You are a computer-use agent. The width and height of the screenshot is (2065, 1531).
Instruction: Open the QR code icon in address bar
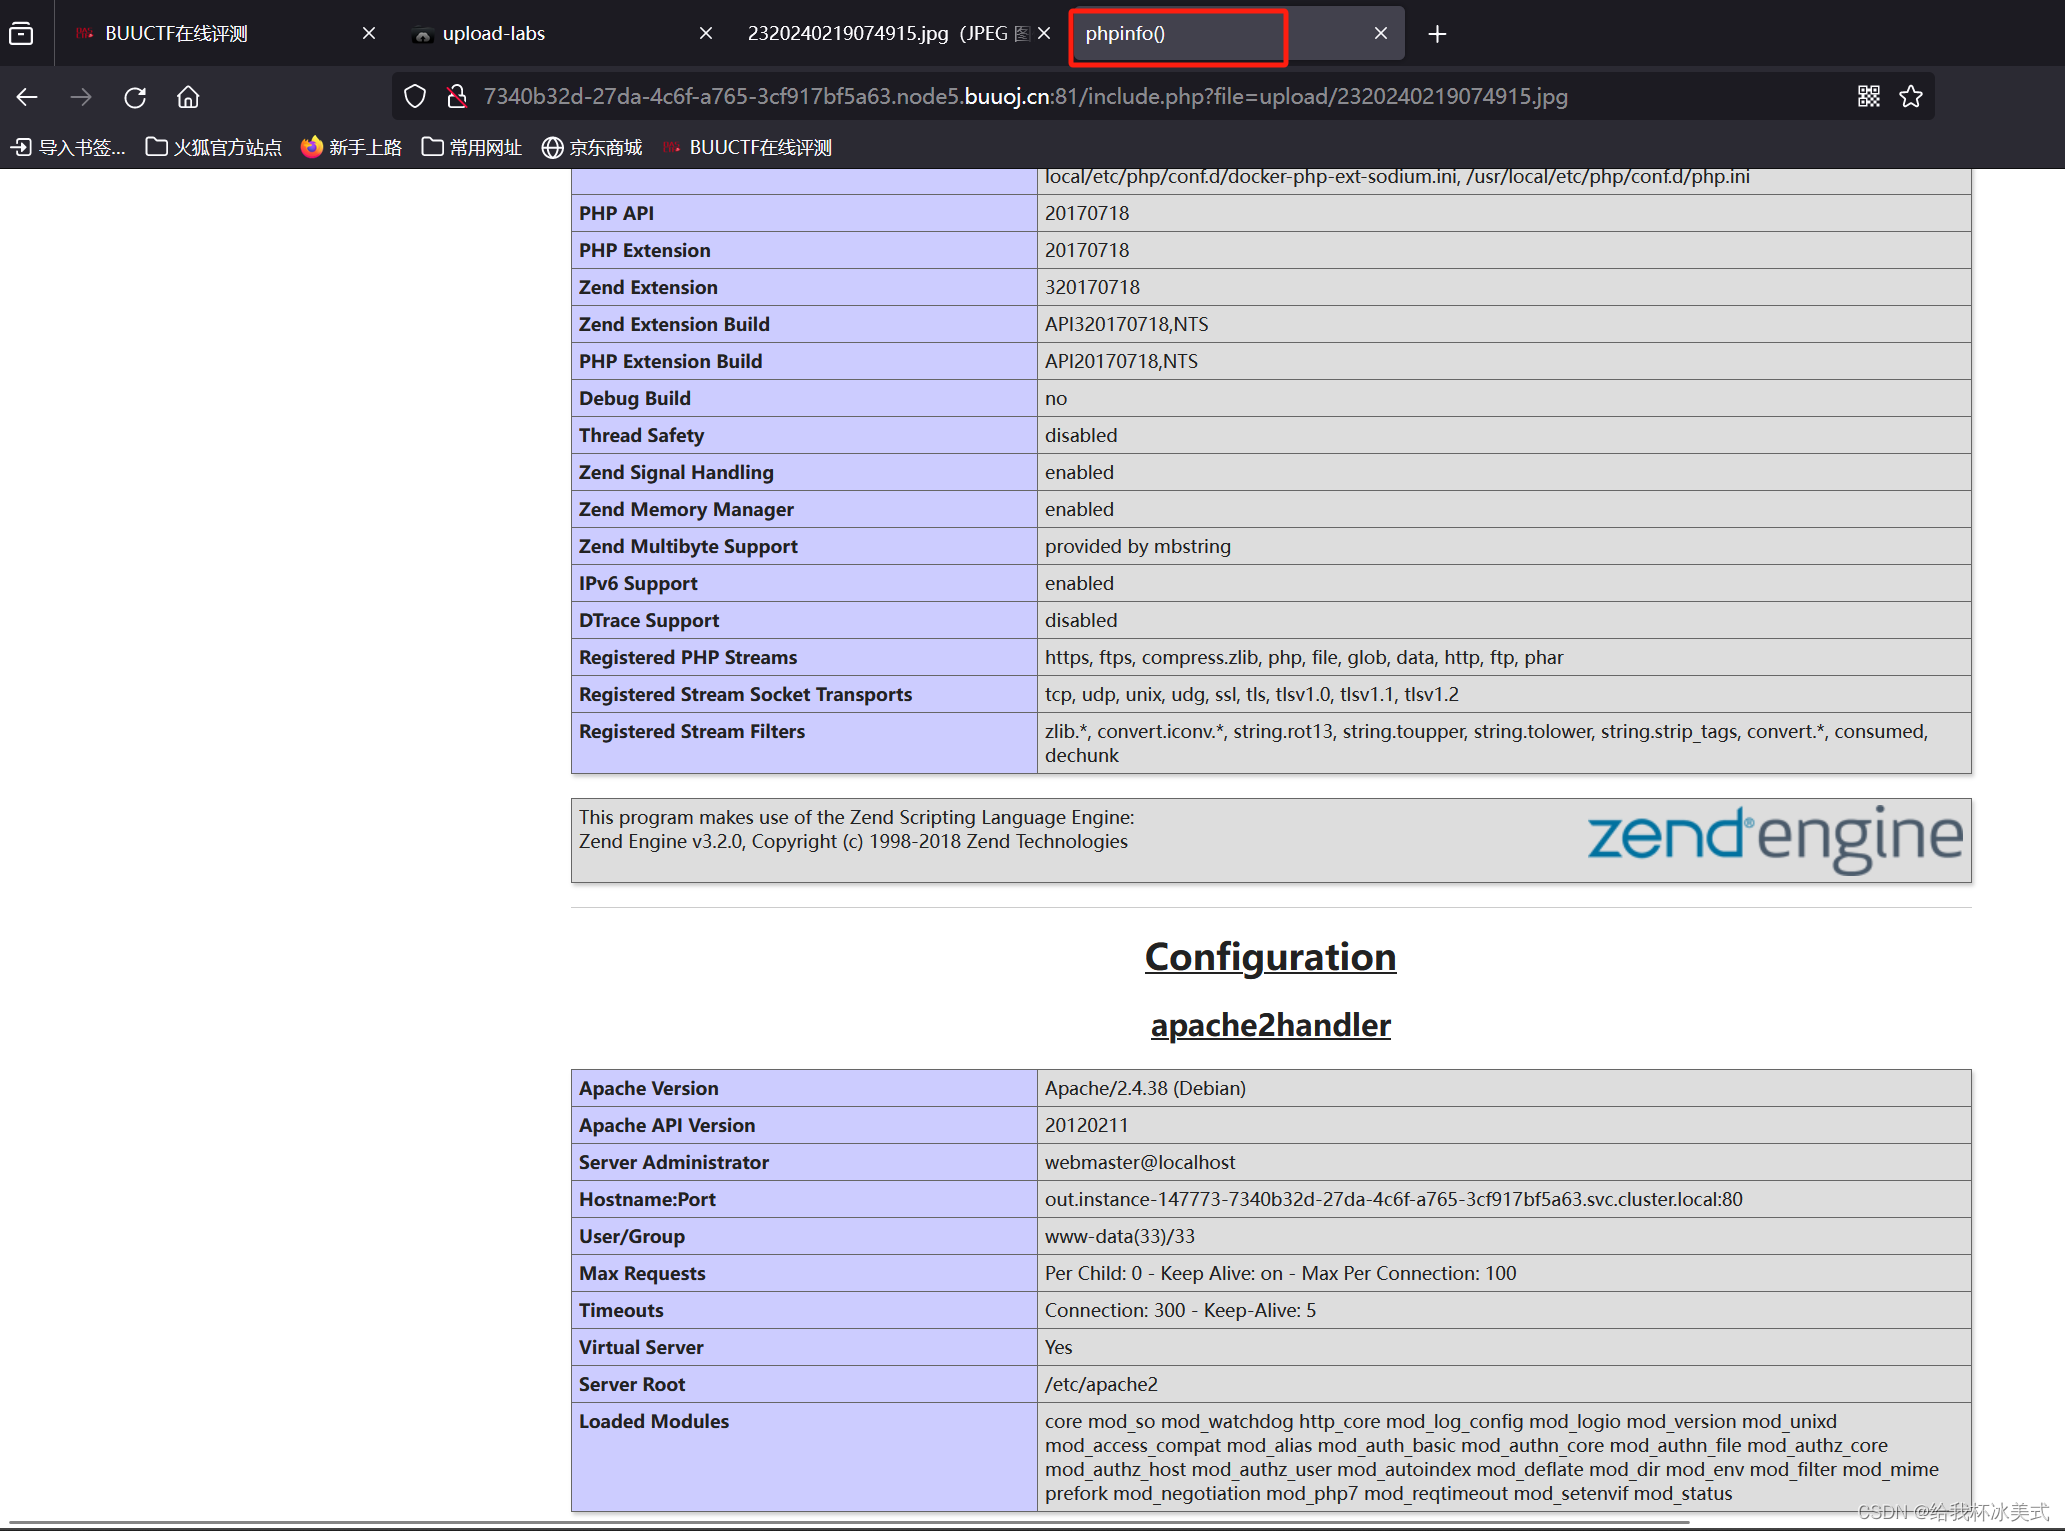click(1868, 96)
